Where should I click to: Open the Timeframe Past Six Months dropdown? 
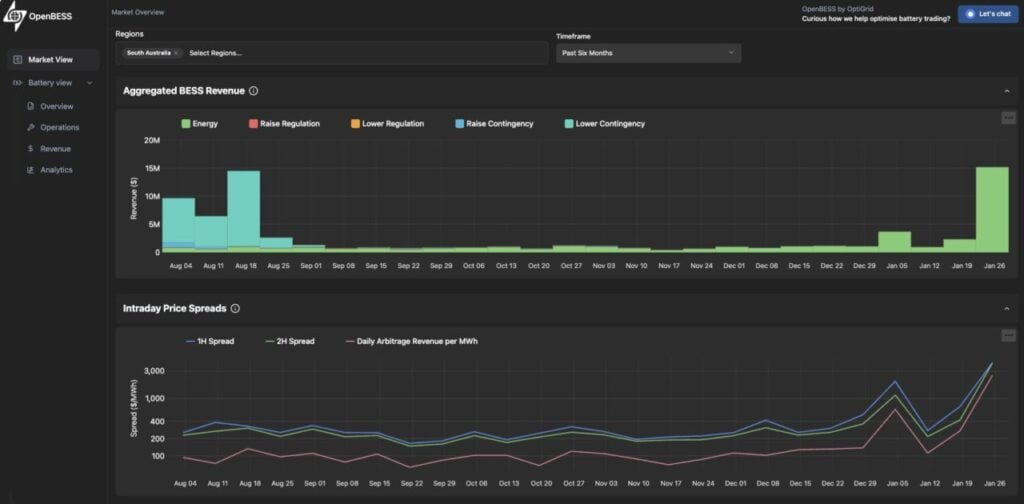coord(648,52)
